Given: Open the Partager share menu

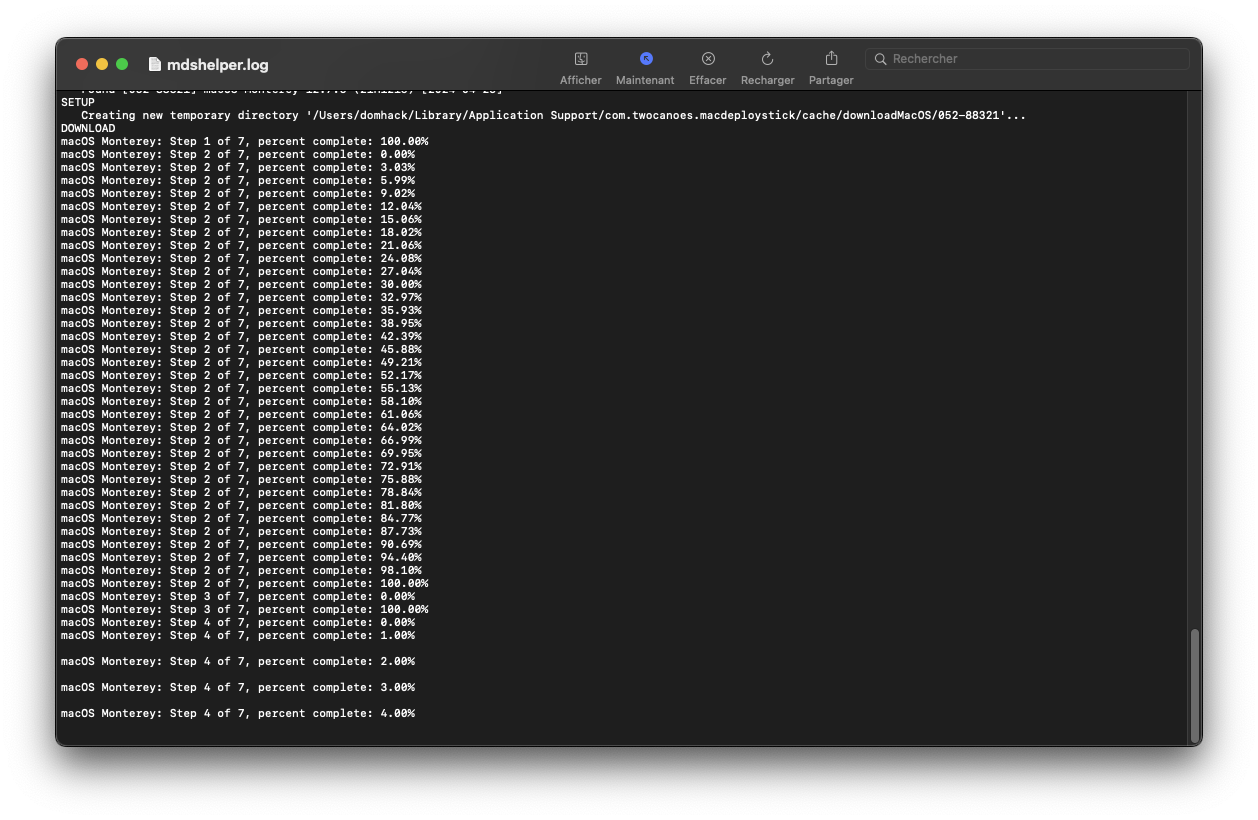Looking at the screenshot, I should click(831, 59).
